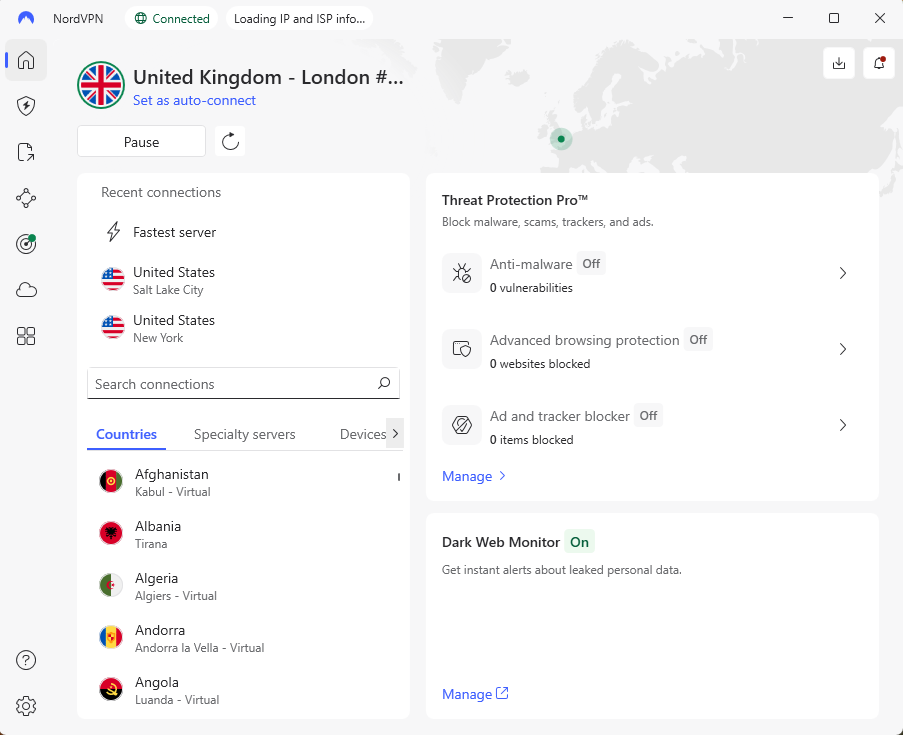
Task: Switch to the Specialty servers tab
Action: 244,434
